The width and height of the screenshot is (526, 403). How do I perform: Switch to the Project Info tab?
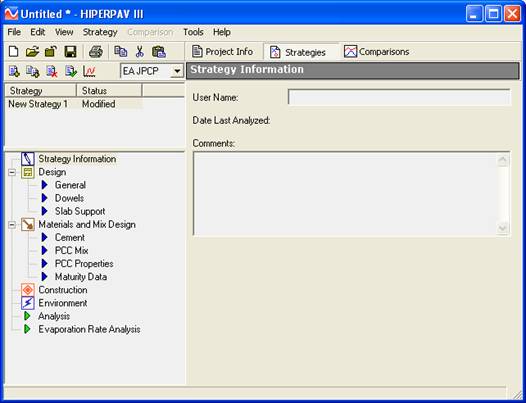(223, 52)
